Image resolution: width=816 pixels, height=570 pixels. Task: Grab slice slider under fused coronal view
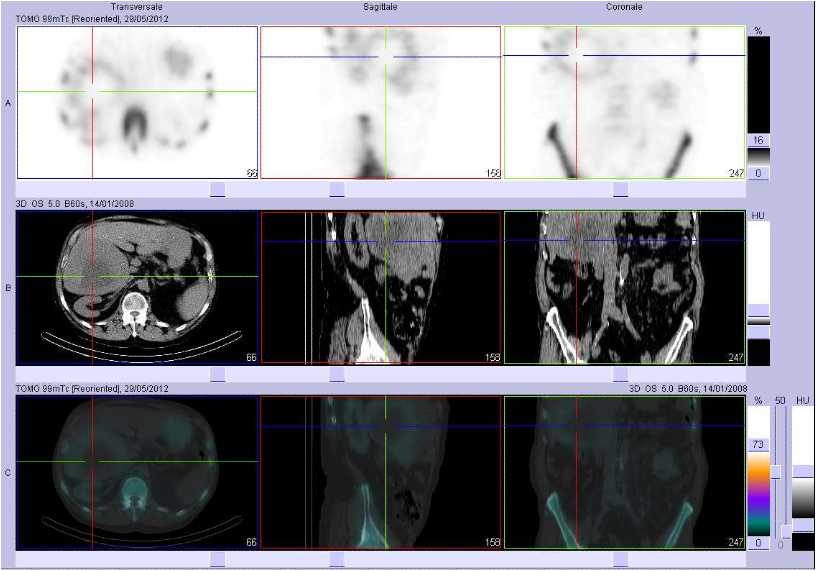(x=620, y=560)
